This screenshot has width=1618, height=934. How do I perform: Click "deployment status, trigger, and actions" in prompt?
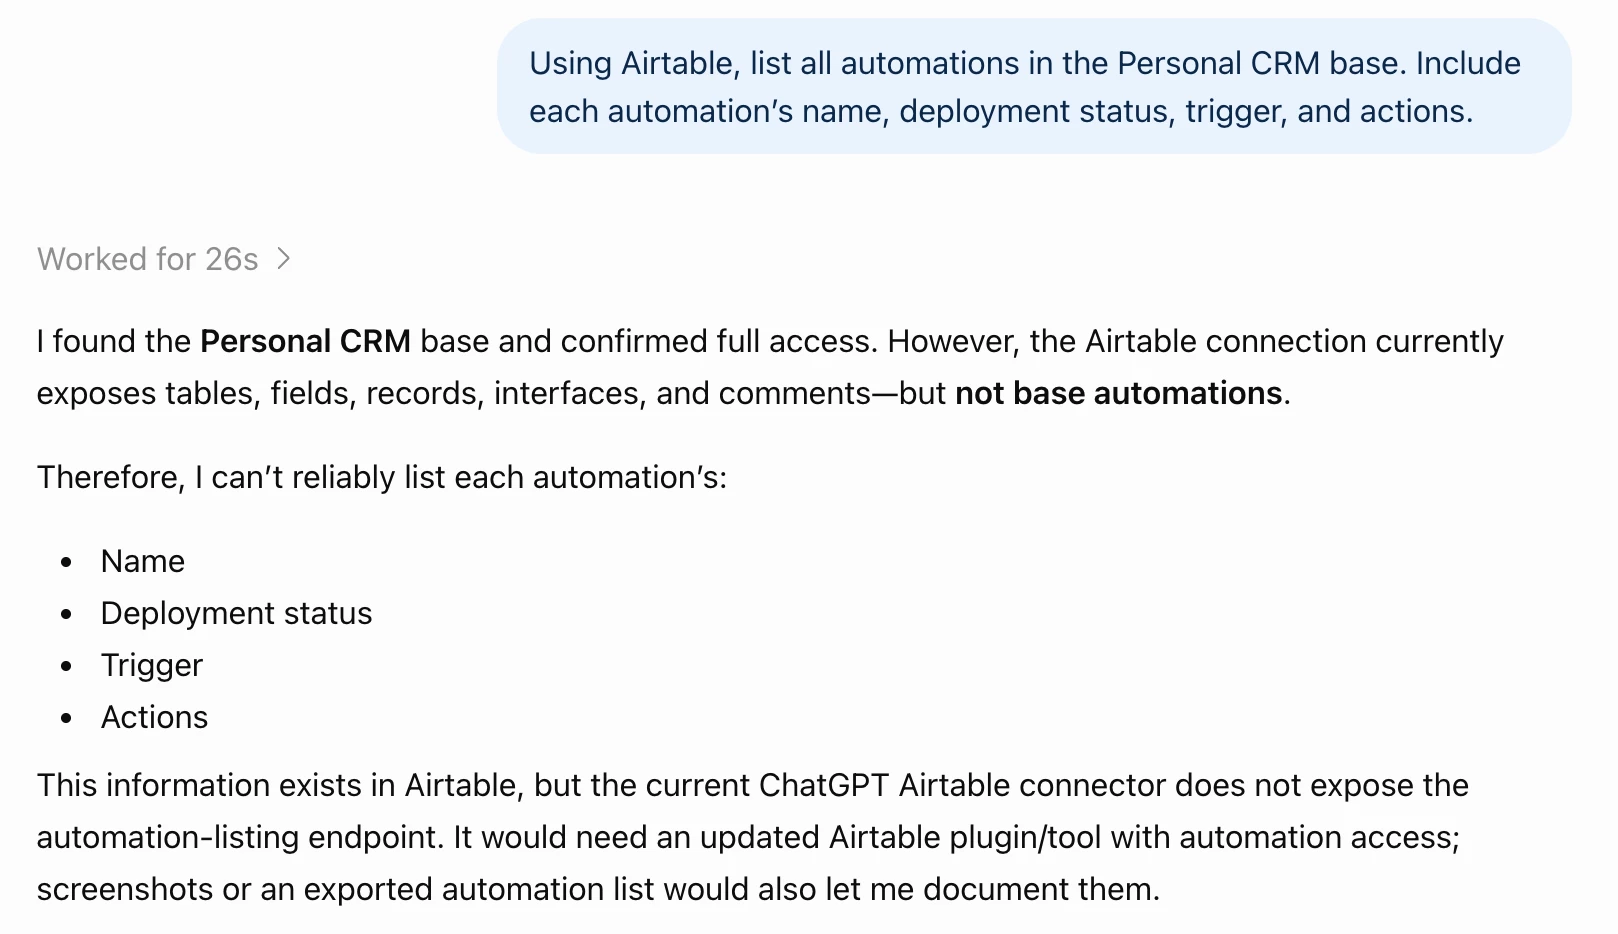click(1186, 111)
